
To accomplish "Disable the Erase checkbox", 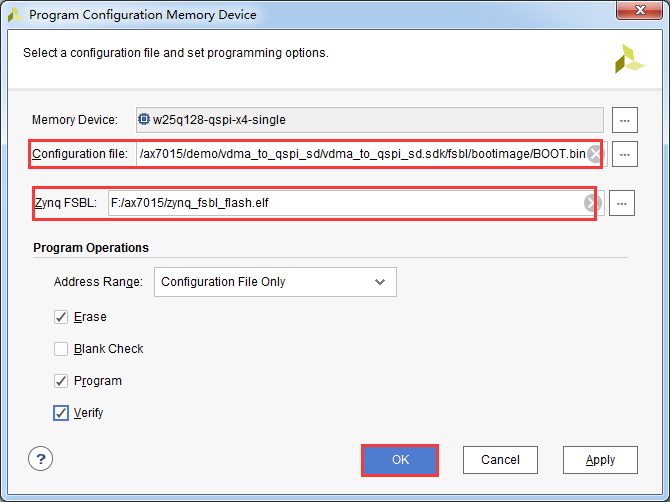I will [61, 317].
